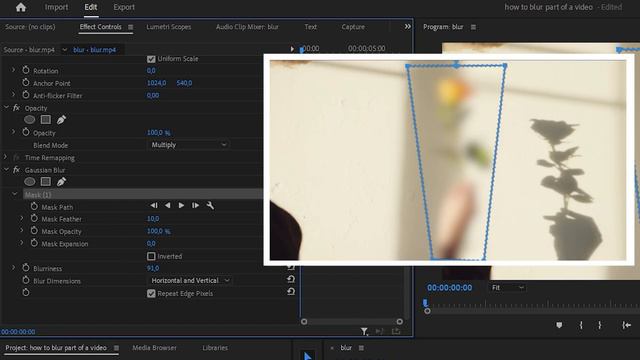Open the Lumetri Scopes panel tab
This screenshot has height=360, width=640.
(x=169, y=27)
